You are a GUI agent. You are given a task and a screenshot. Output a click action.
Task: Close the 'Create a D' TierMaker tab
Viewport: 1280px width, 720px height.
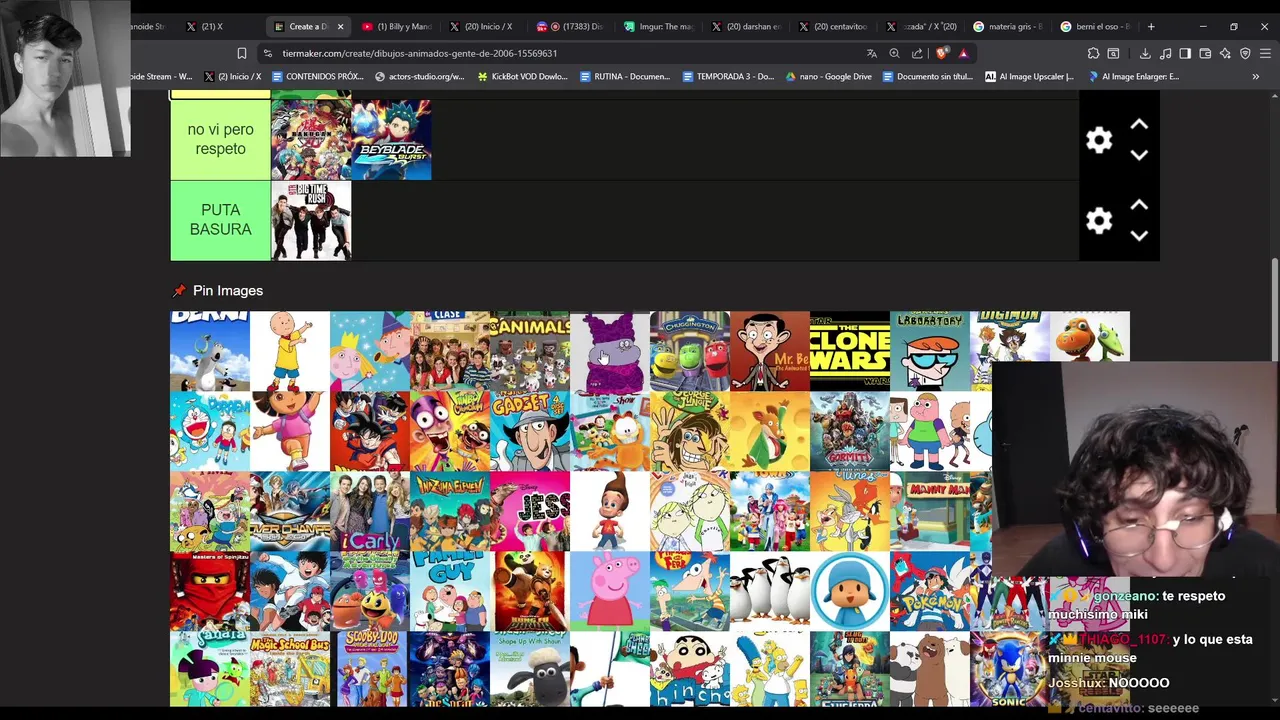(x=340, y=27)
